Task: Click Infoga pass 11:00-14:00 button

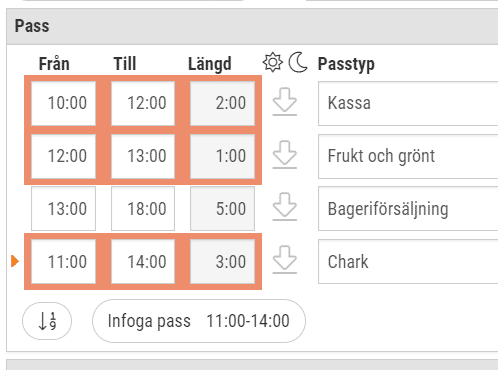Action: point(199,321)
